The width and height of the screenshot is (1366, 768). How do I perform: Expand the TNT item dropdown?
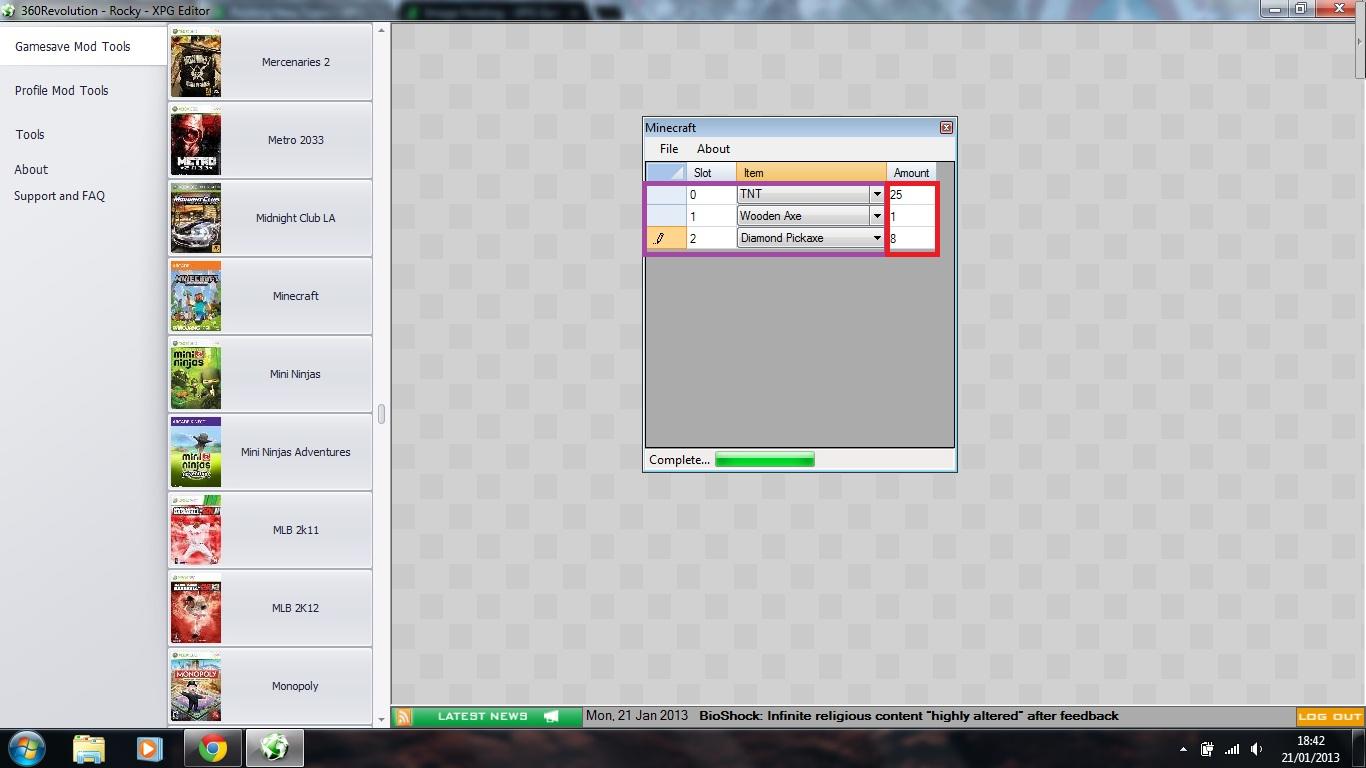877,194
